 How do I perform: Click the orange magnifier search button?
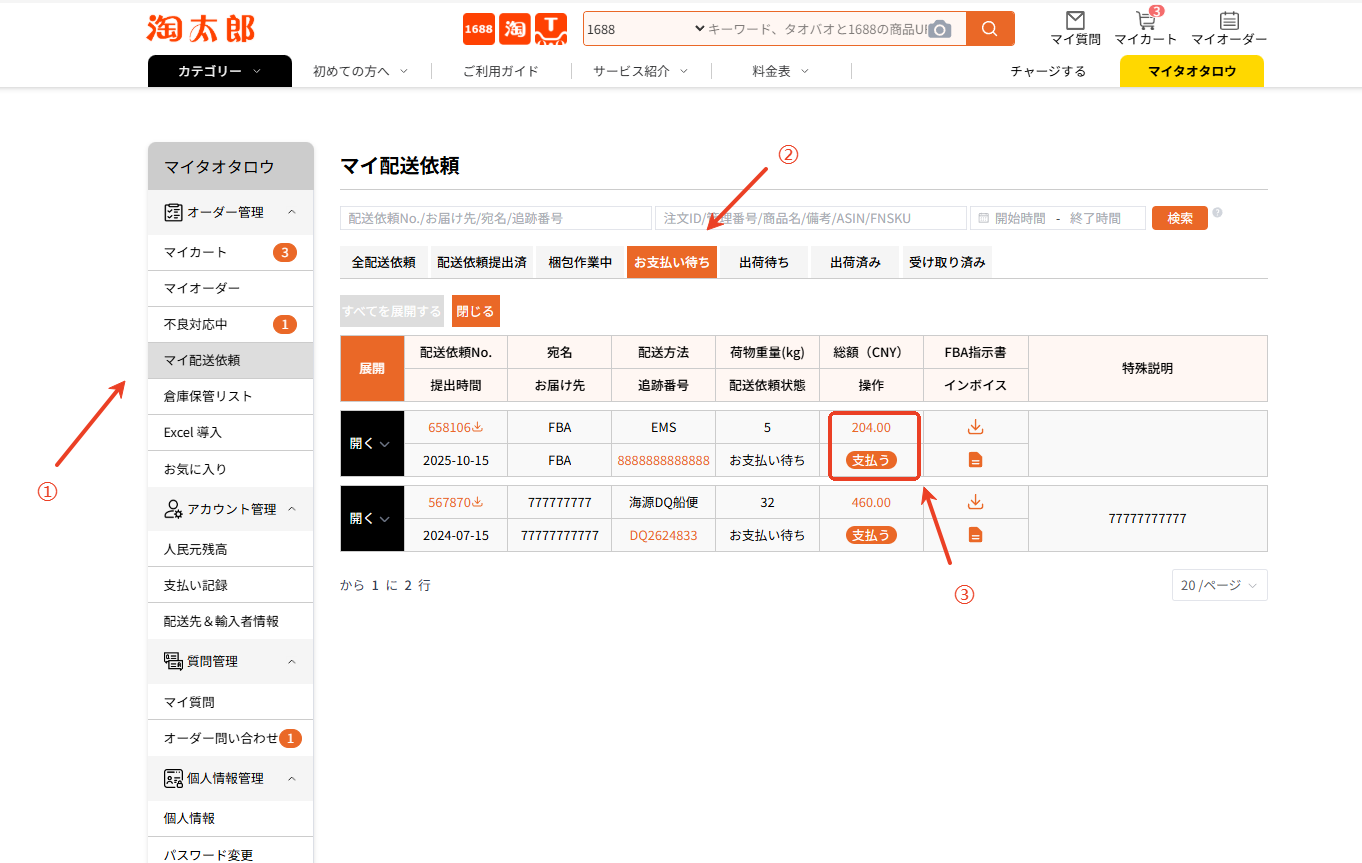[990, 29]
